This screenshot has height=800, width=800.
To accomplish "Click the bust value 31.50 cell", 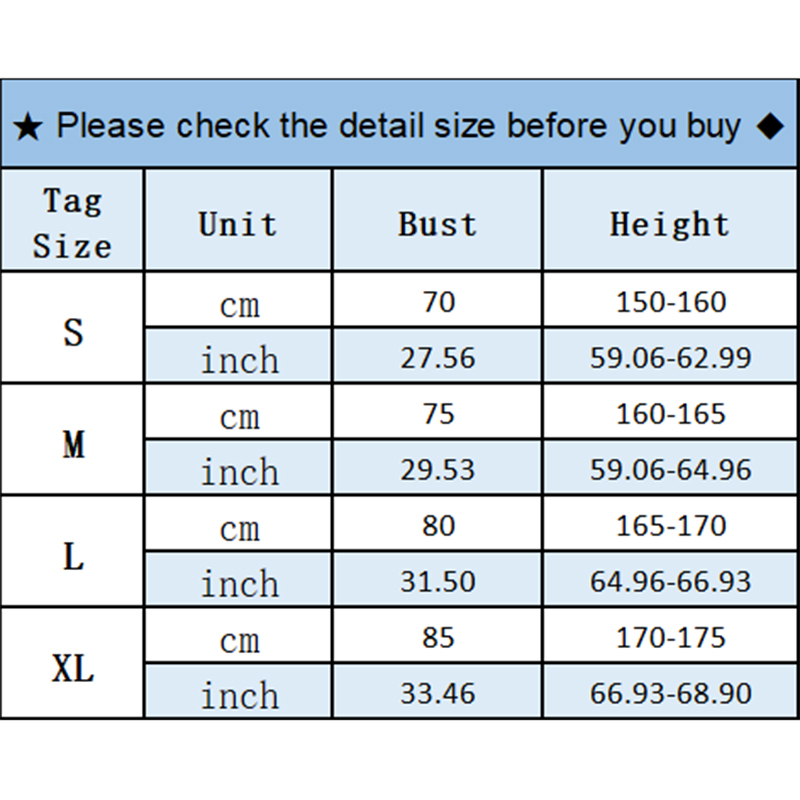I will tap(438, 582).
